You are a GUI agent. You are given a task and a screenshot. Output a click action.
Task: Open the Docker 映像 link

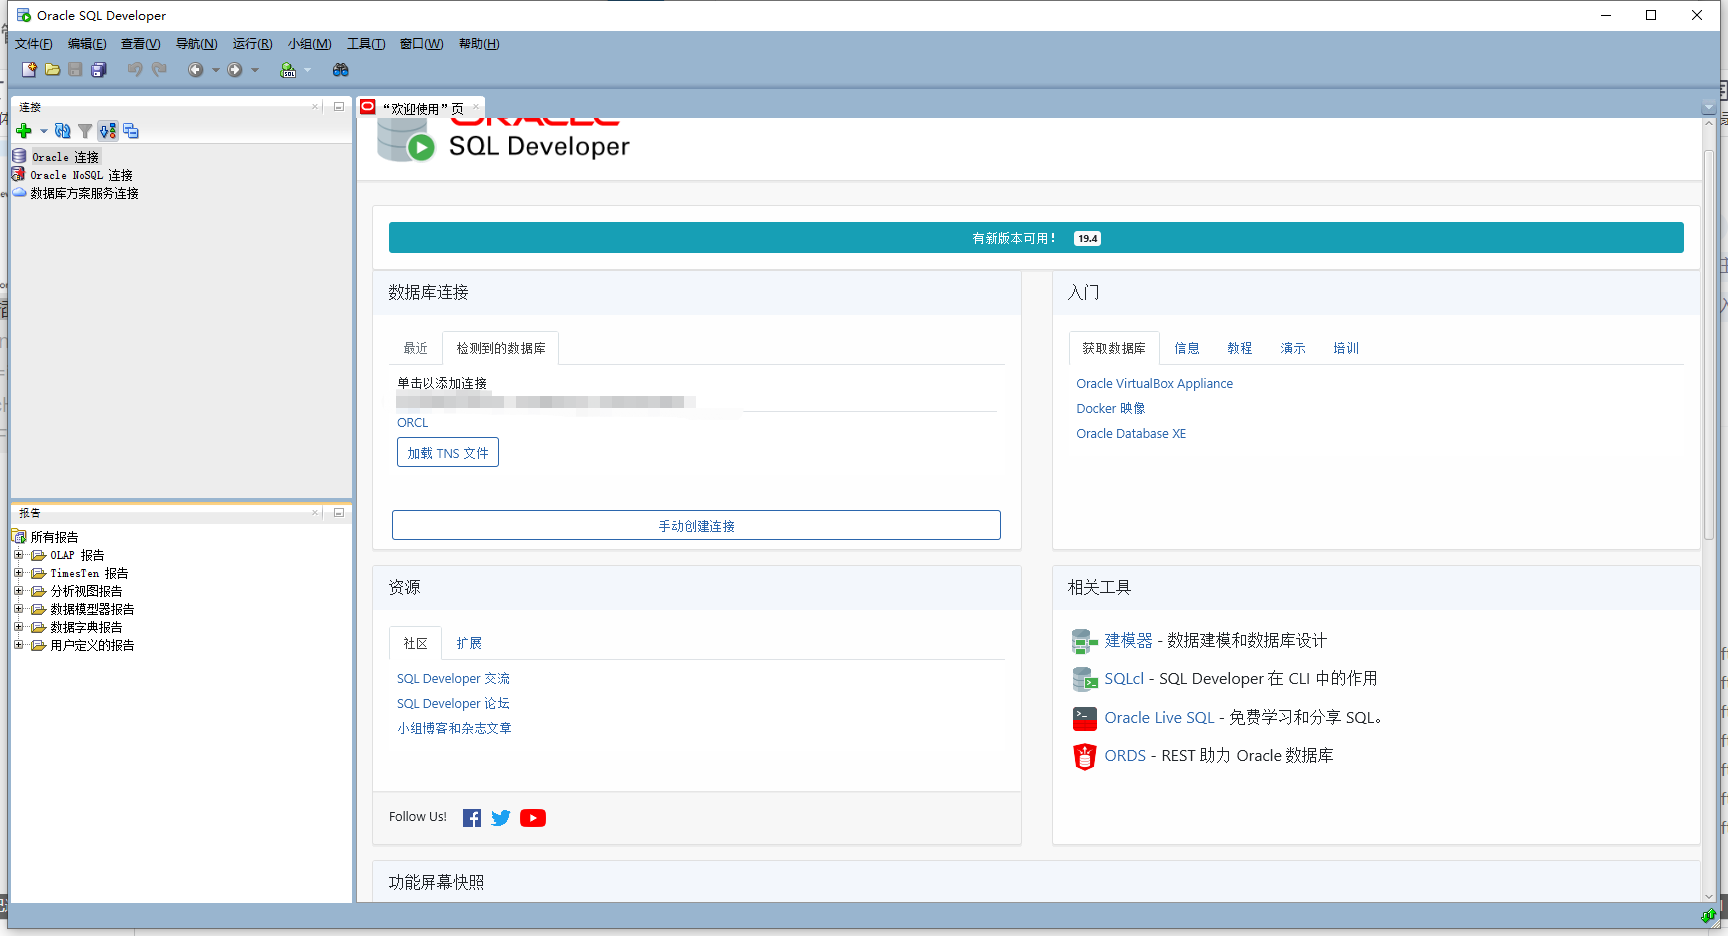tap(1111, 409)
